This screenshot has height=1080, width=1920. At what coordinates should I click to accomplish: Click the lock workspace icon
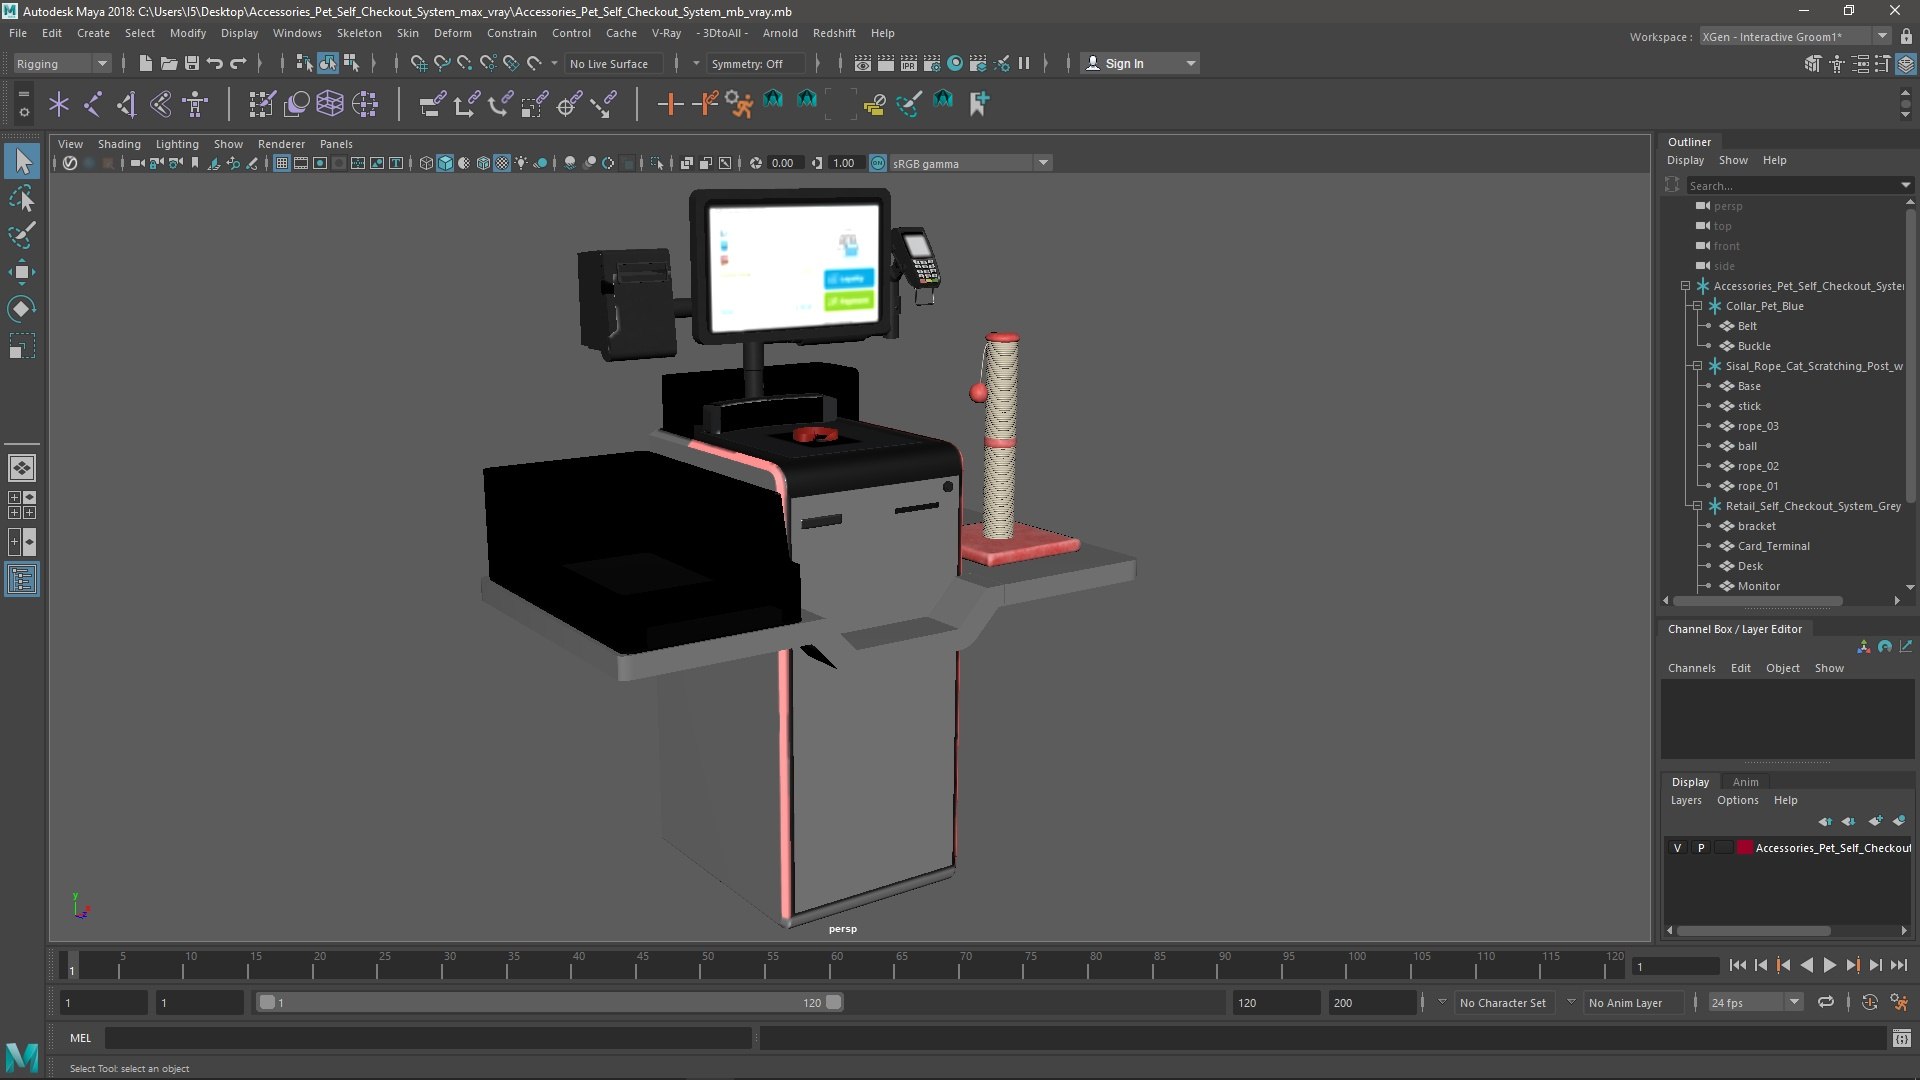(1906, 36)
